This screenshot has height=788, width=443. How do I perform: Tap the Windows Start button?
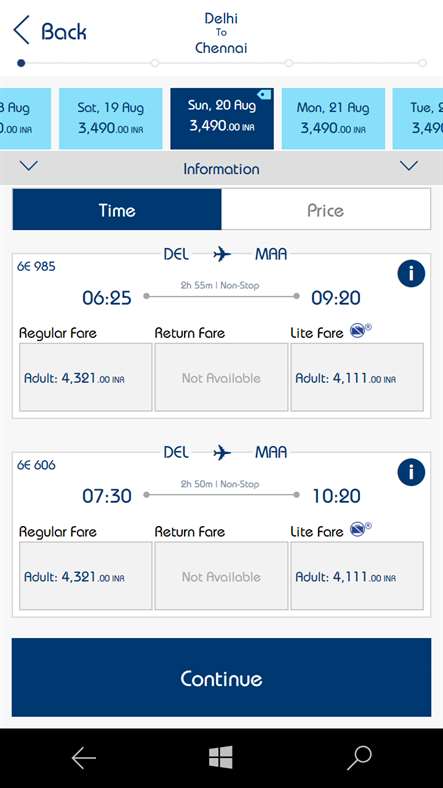tap(221, 757)
